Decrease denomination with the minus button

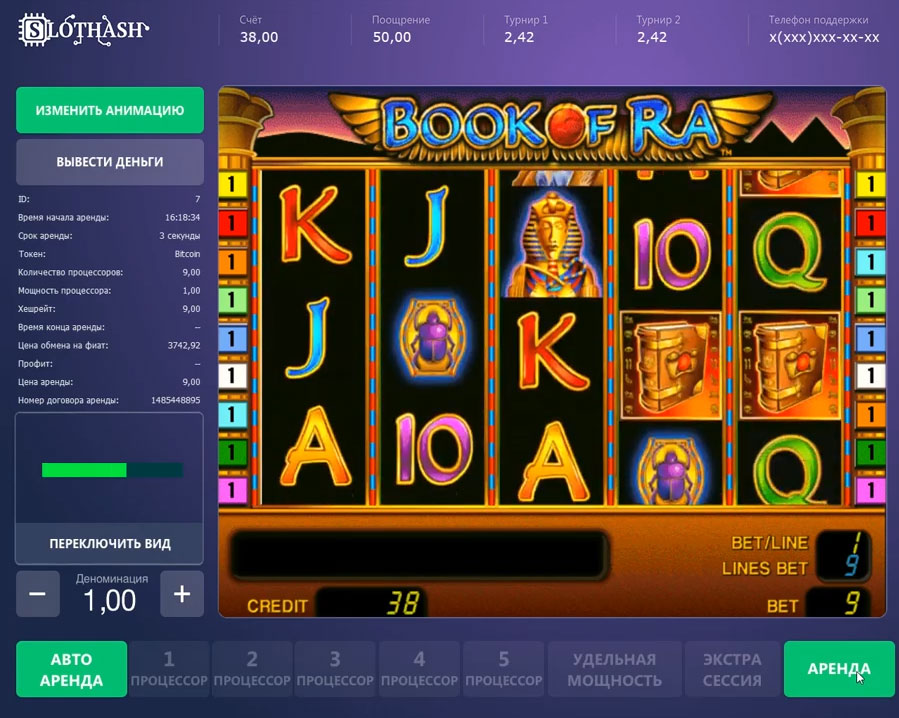38,594
